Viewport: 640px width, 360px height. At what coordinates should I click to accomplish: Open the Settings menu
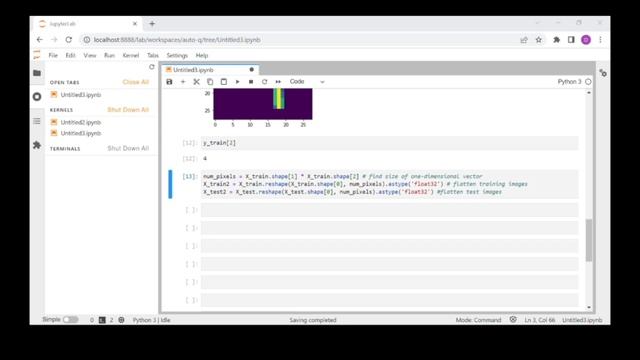[177, 55]
